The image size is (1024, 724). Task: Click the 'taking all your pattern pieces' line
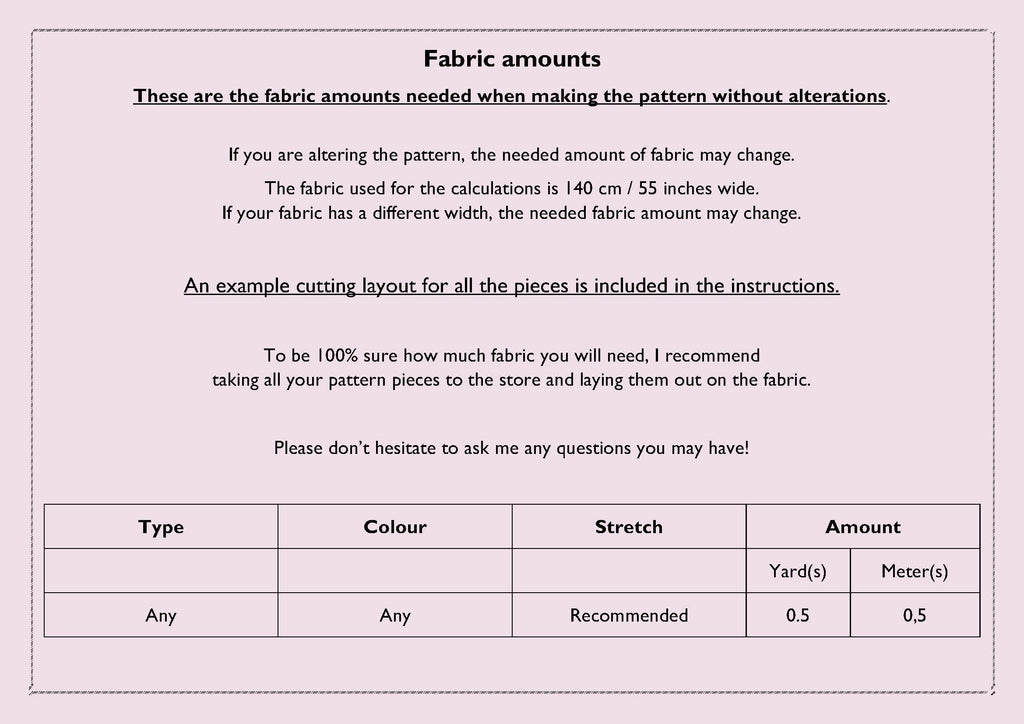[x=511, y=381]
